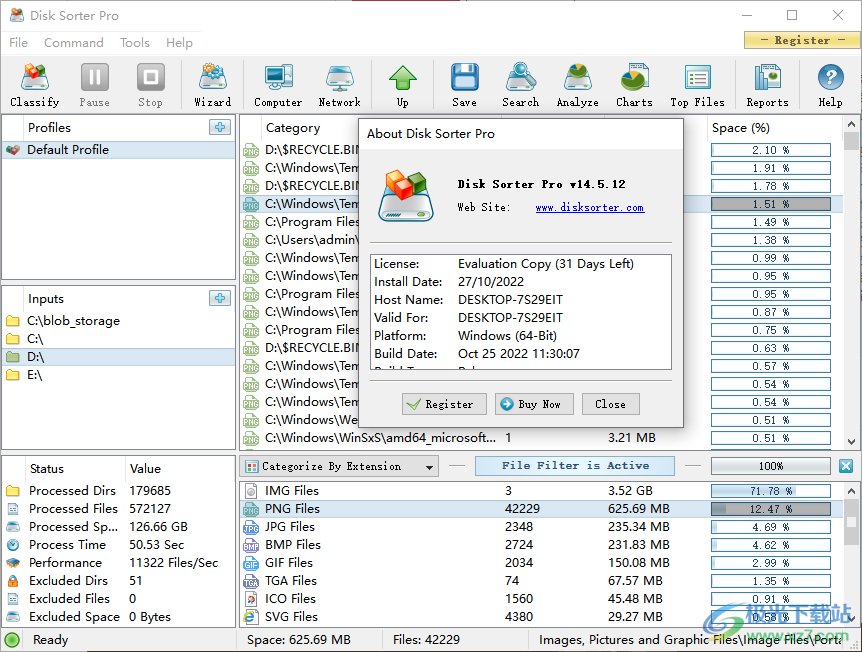Click the BMP Files type icon
This screenshot has height=652, width=862.
pos(251,545)
